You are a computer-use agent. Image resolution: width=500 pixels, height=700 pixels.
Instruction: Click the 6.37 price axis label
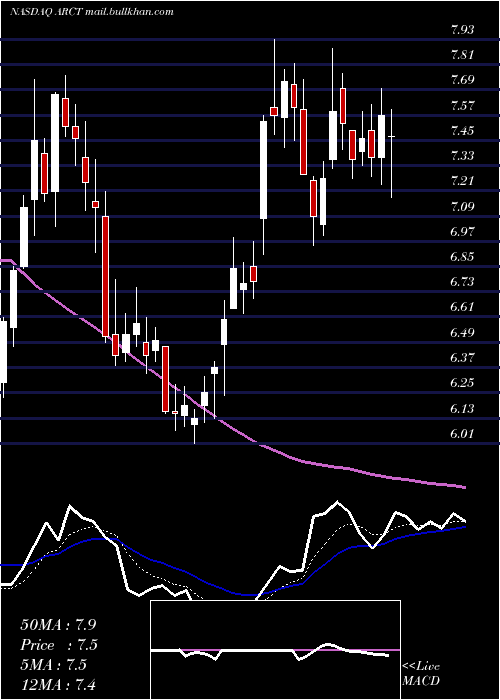(462, 358)
